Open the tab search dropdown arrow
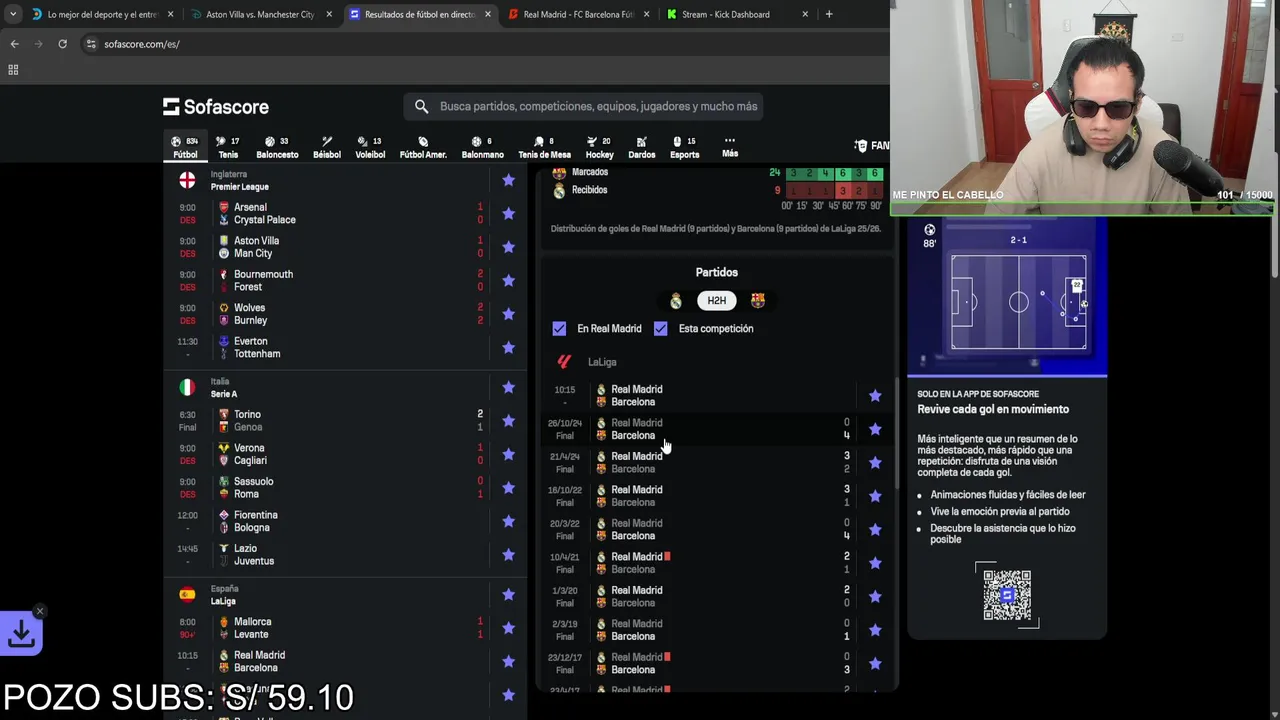This screenshot has height=720, width=1280. [12, 15]
